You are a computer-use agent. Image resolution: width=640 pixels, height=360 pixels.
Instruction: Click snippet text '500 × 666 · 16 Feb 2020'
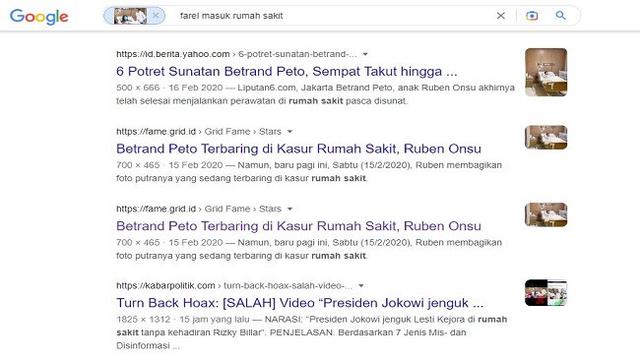pos(169,87)
